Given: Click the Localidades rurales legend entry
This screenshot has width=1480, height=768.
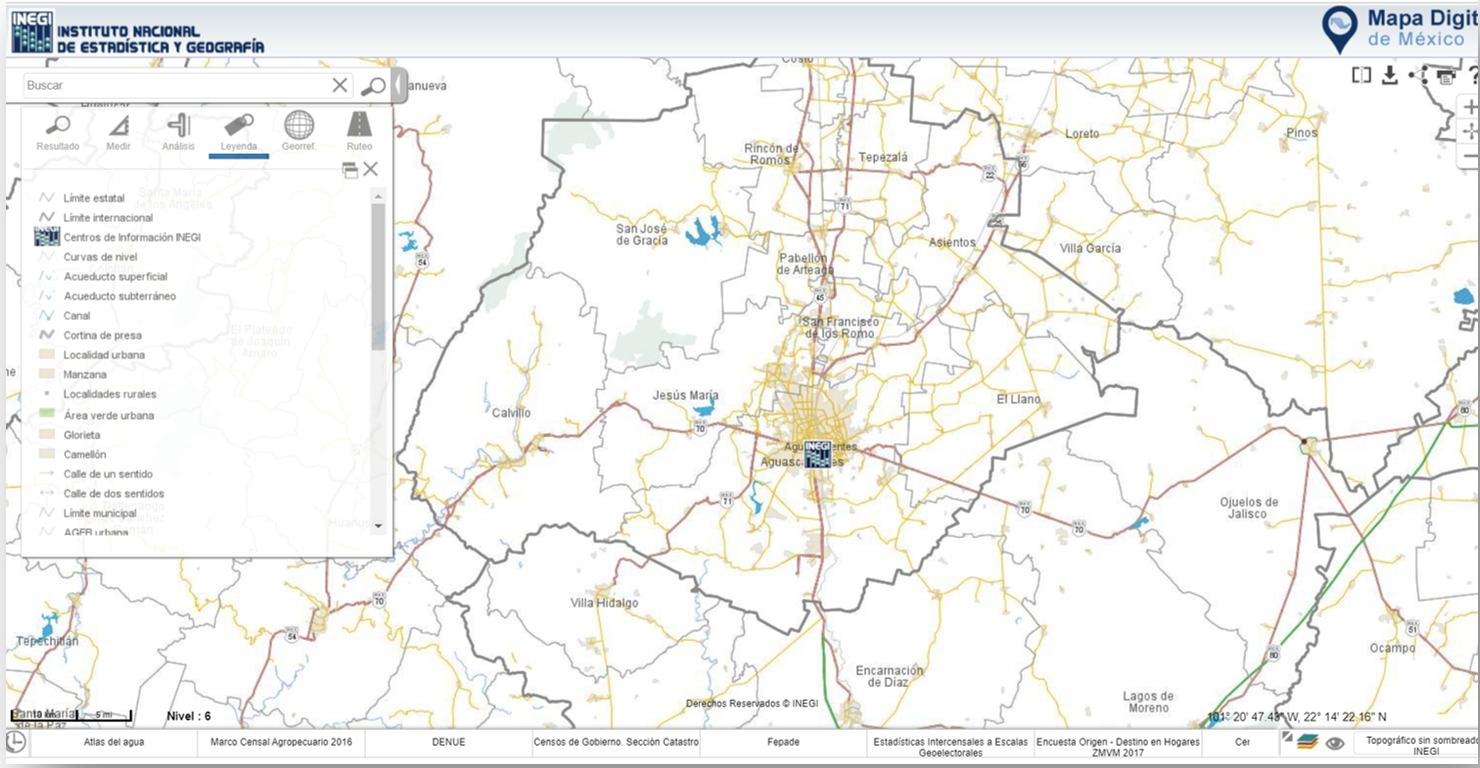Looking at the screenshot, I should (x=110, y=394).
